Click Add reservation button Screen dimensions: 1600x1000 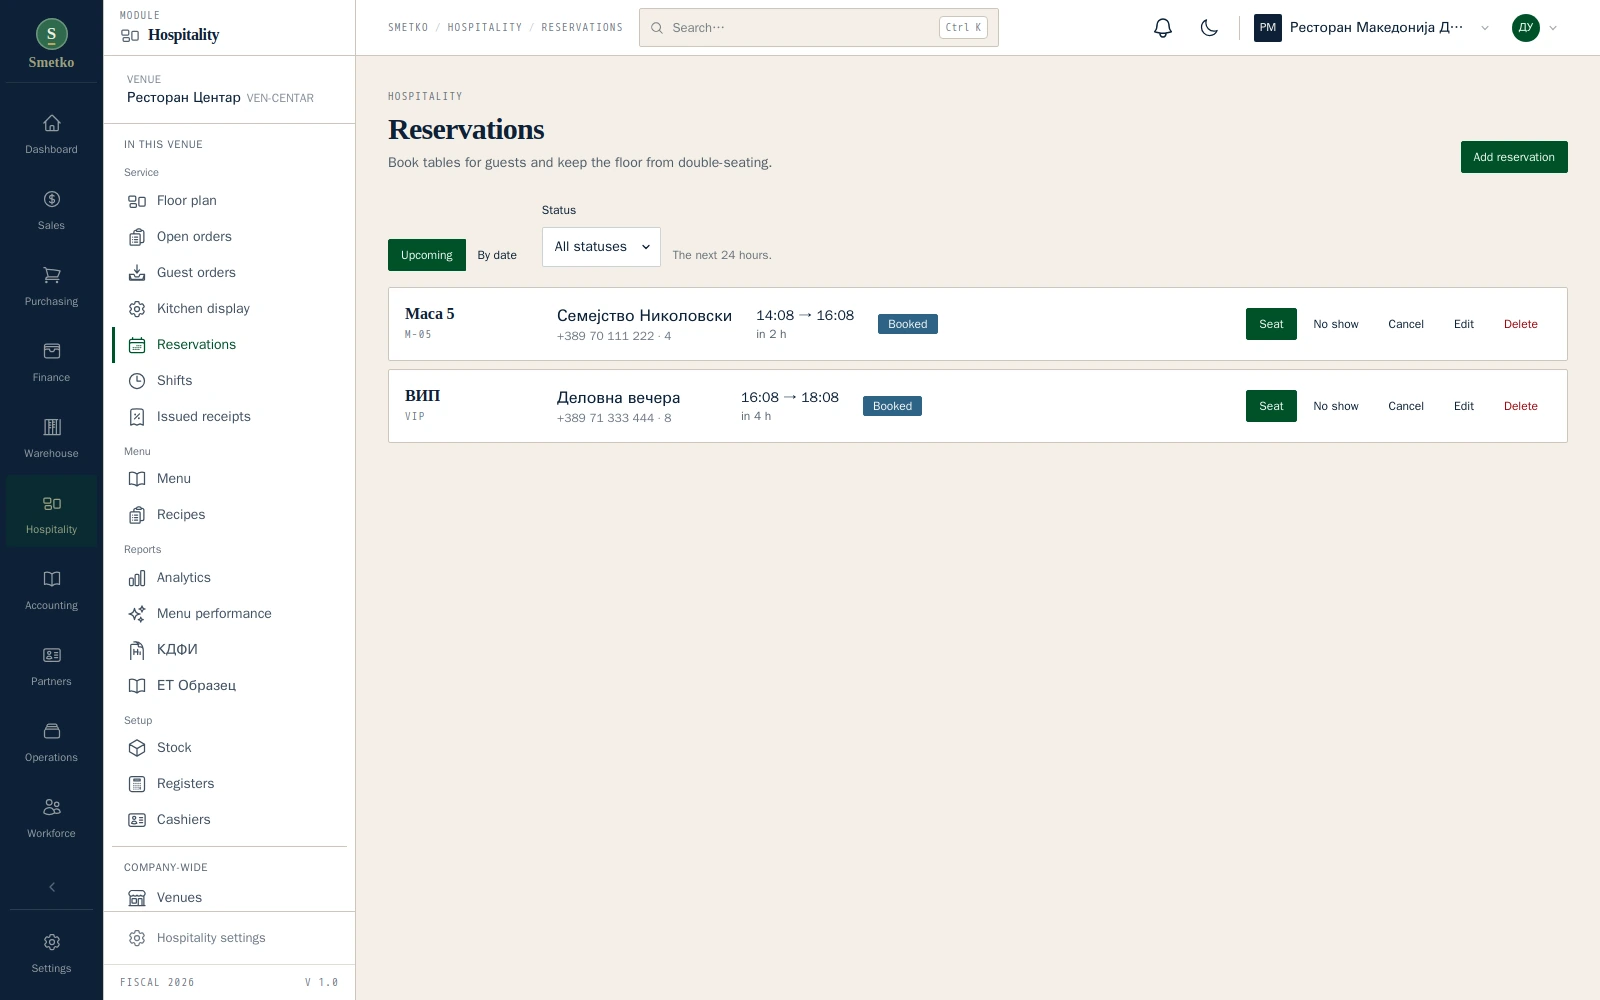click(x=1514, y=157)
